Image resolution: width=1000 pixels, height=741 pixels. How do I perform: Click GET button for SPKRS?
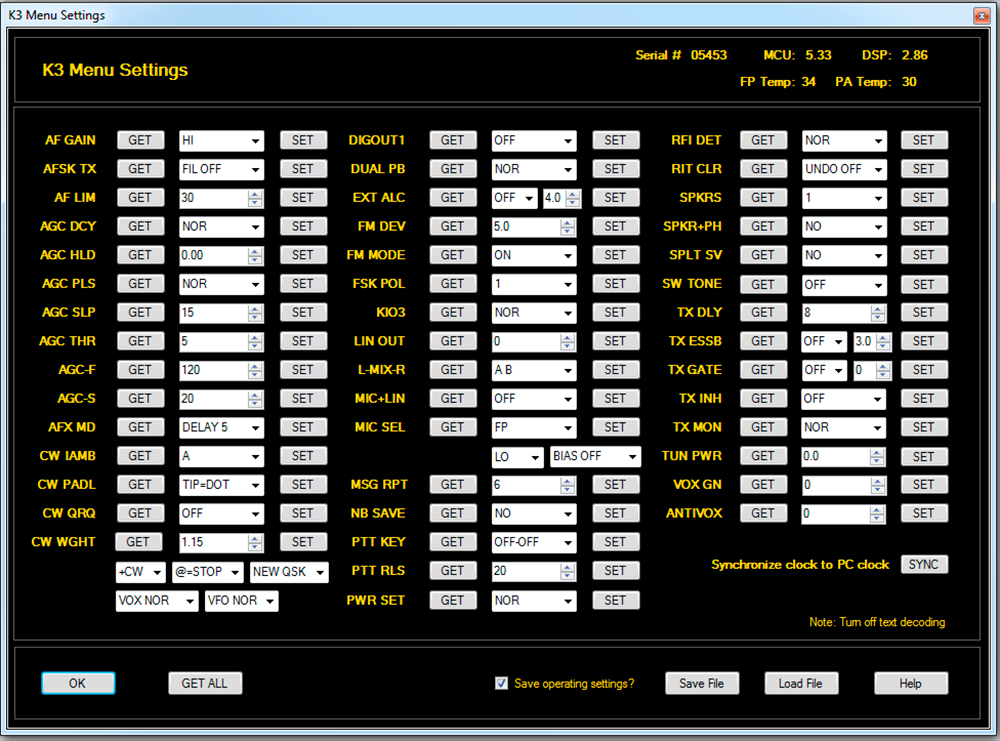[763, 198]
